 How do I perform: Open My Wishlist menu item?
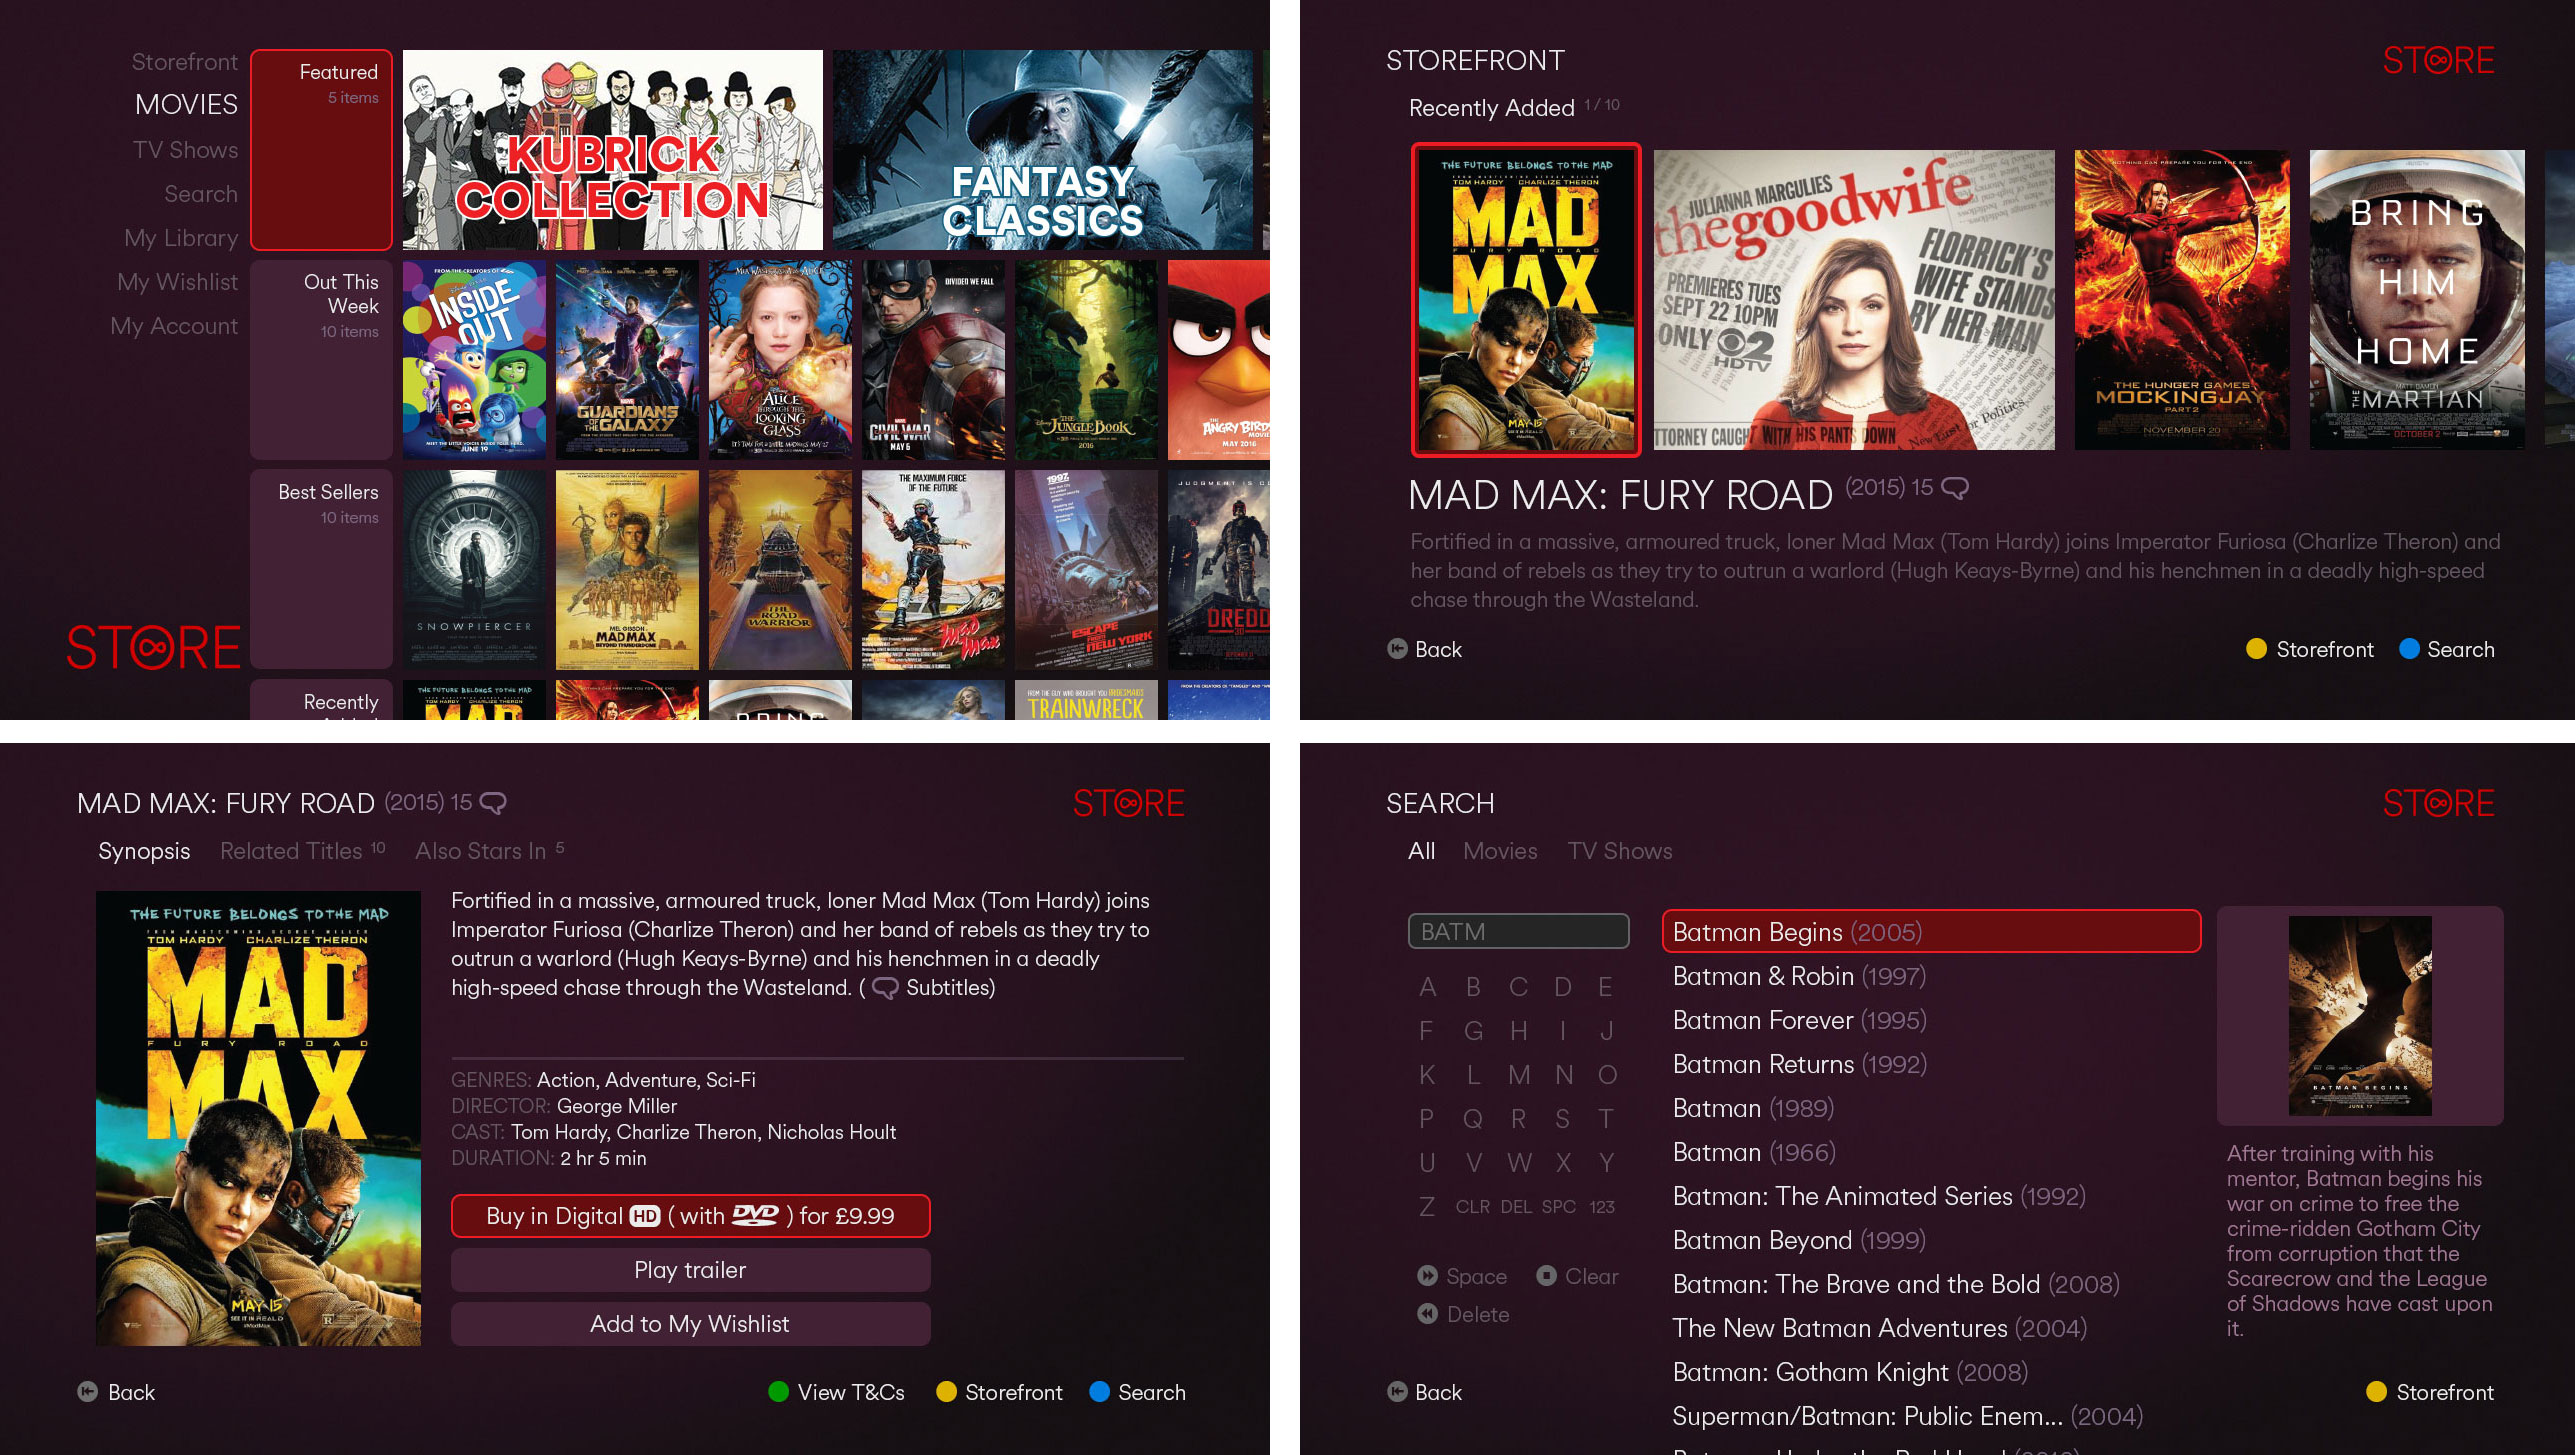click(x=178, y=282)
